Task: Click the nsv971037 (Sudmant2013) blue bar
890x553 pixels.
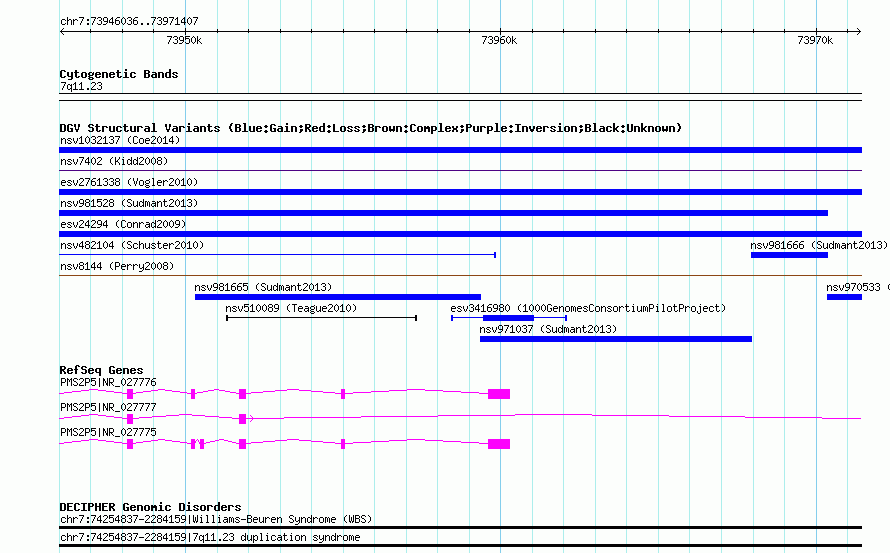Action: tap(616, 339)
